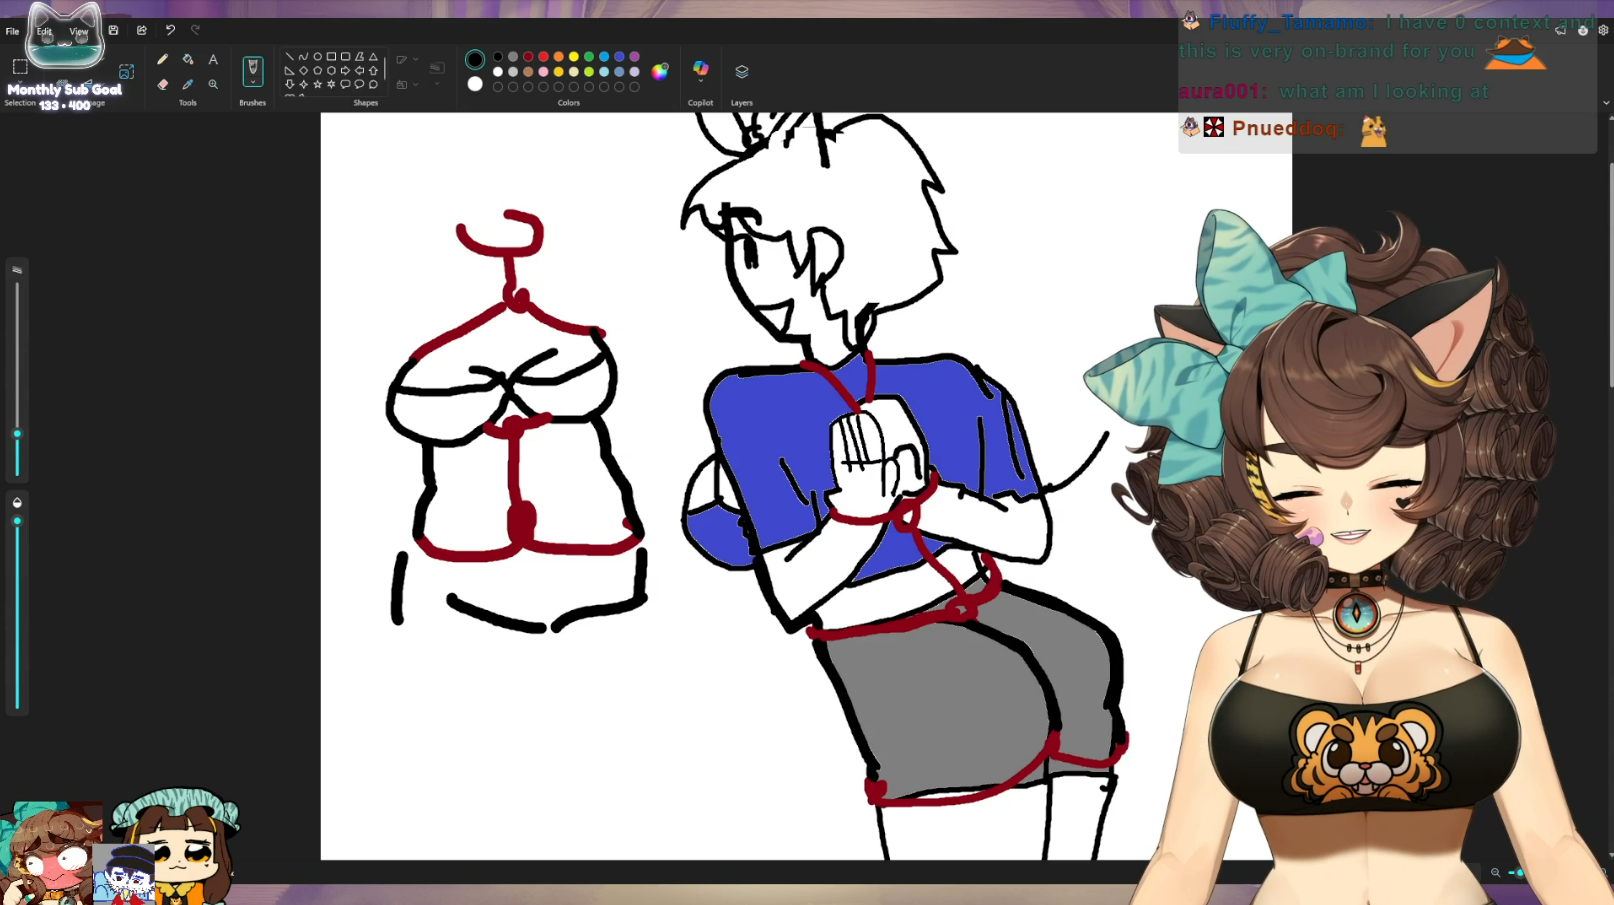
Task: Choose Color 2 white secondary swatch
Action: 475,84
